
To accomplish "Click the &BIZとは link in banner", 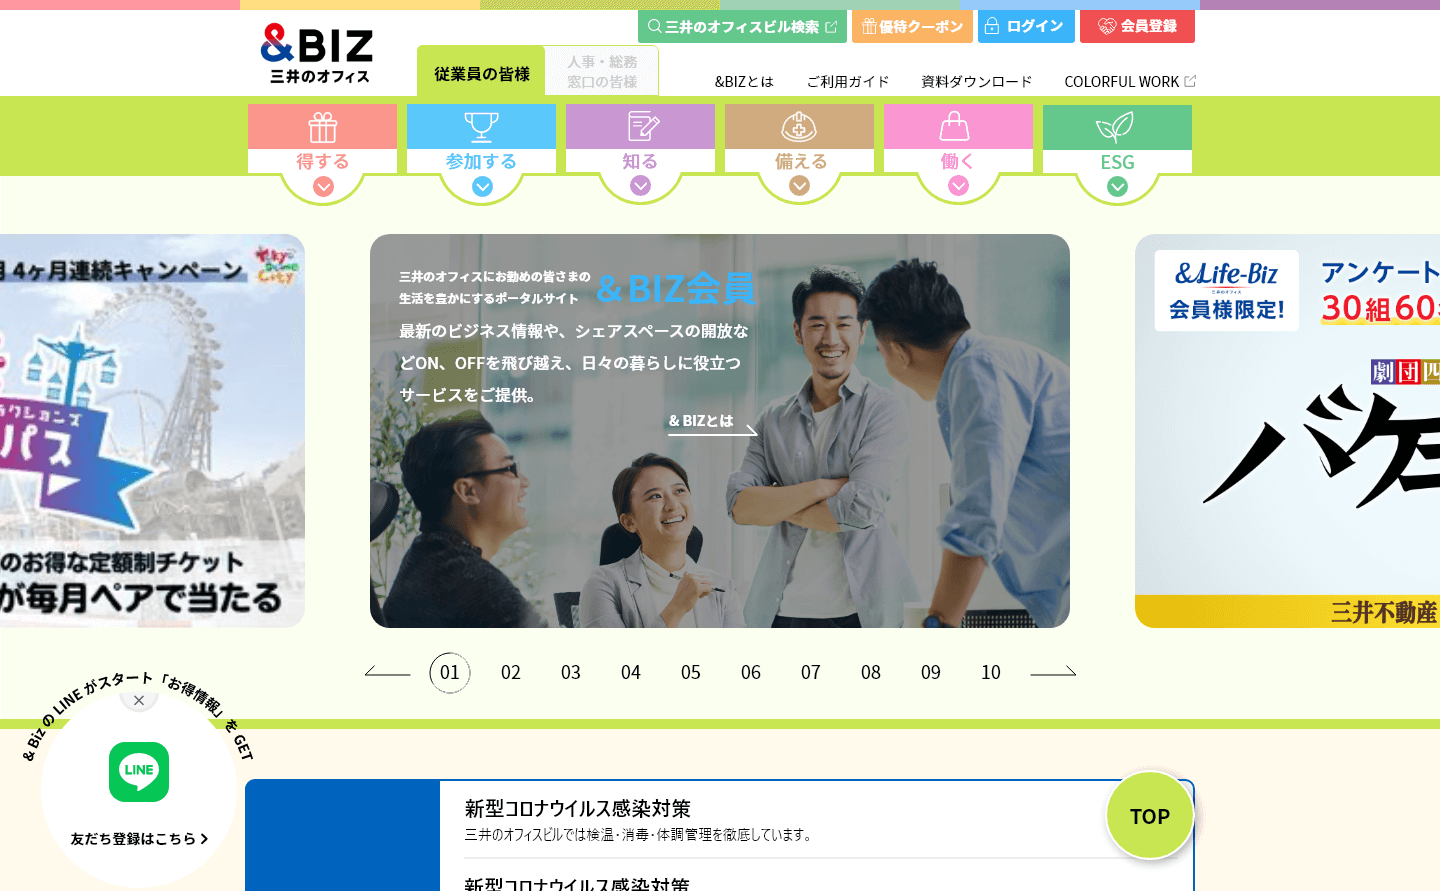I will (x=712, y=423).
